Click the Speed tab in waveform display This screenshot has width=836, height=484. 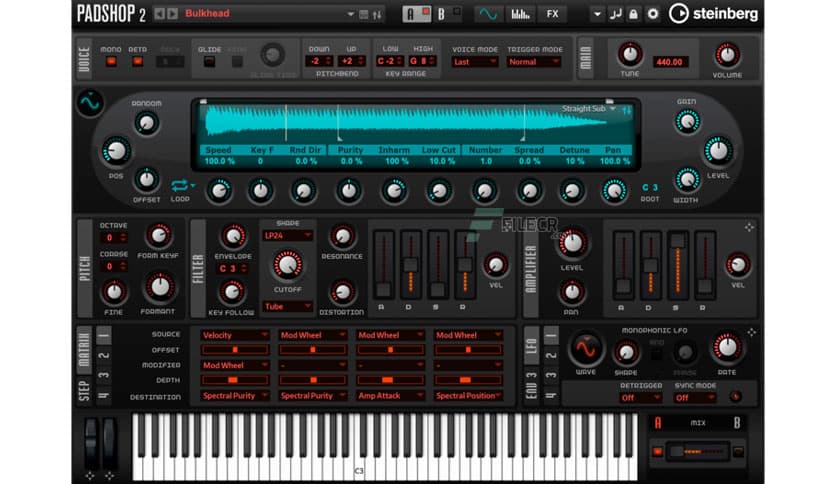[x=219, y=150]
